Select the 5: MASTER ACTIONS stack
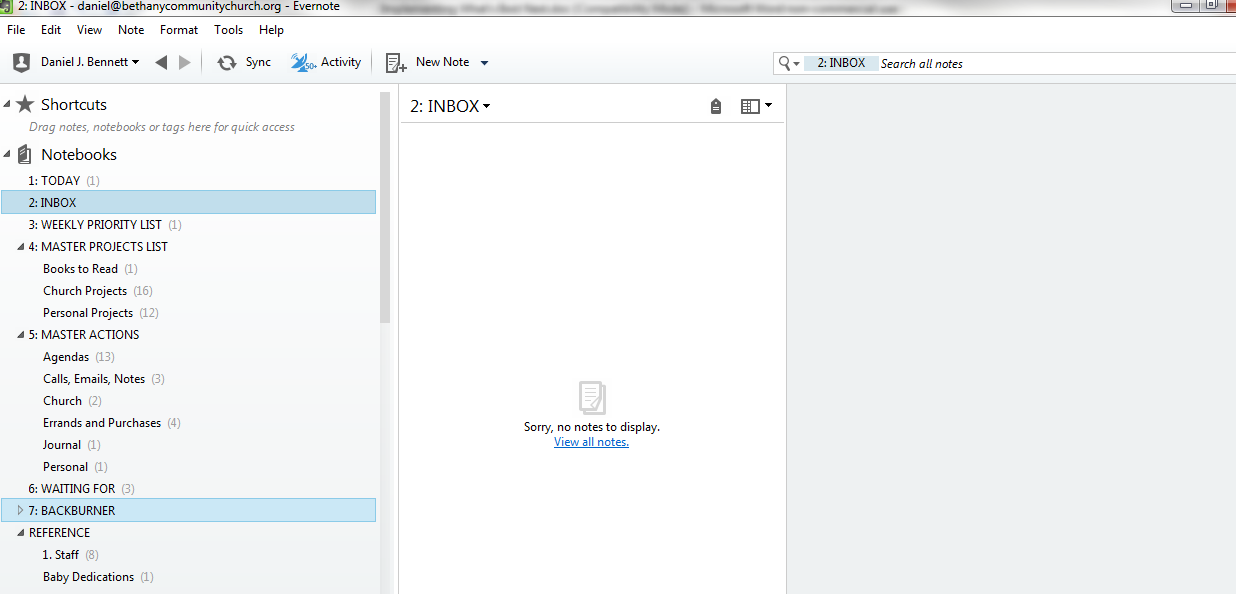 pos(189,335)
